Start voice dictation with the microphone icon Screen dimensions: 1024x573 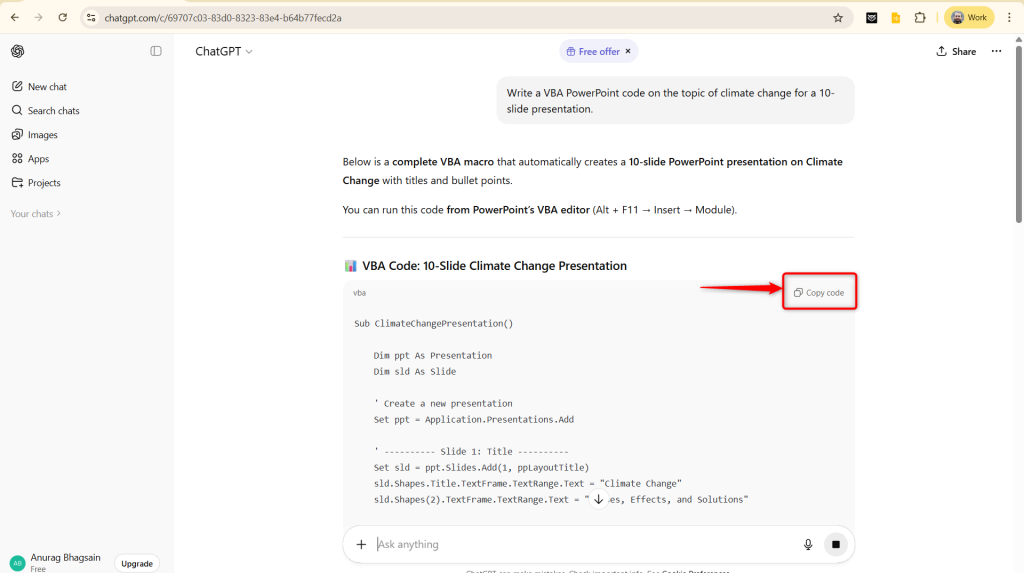808,544
